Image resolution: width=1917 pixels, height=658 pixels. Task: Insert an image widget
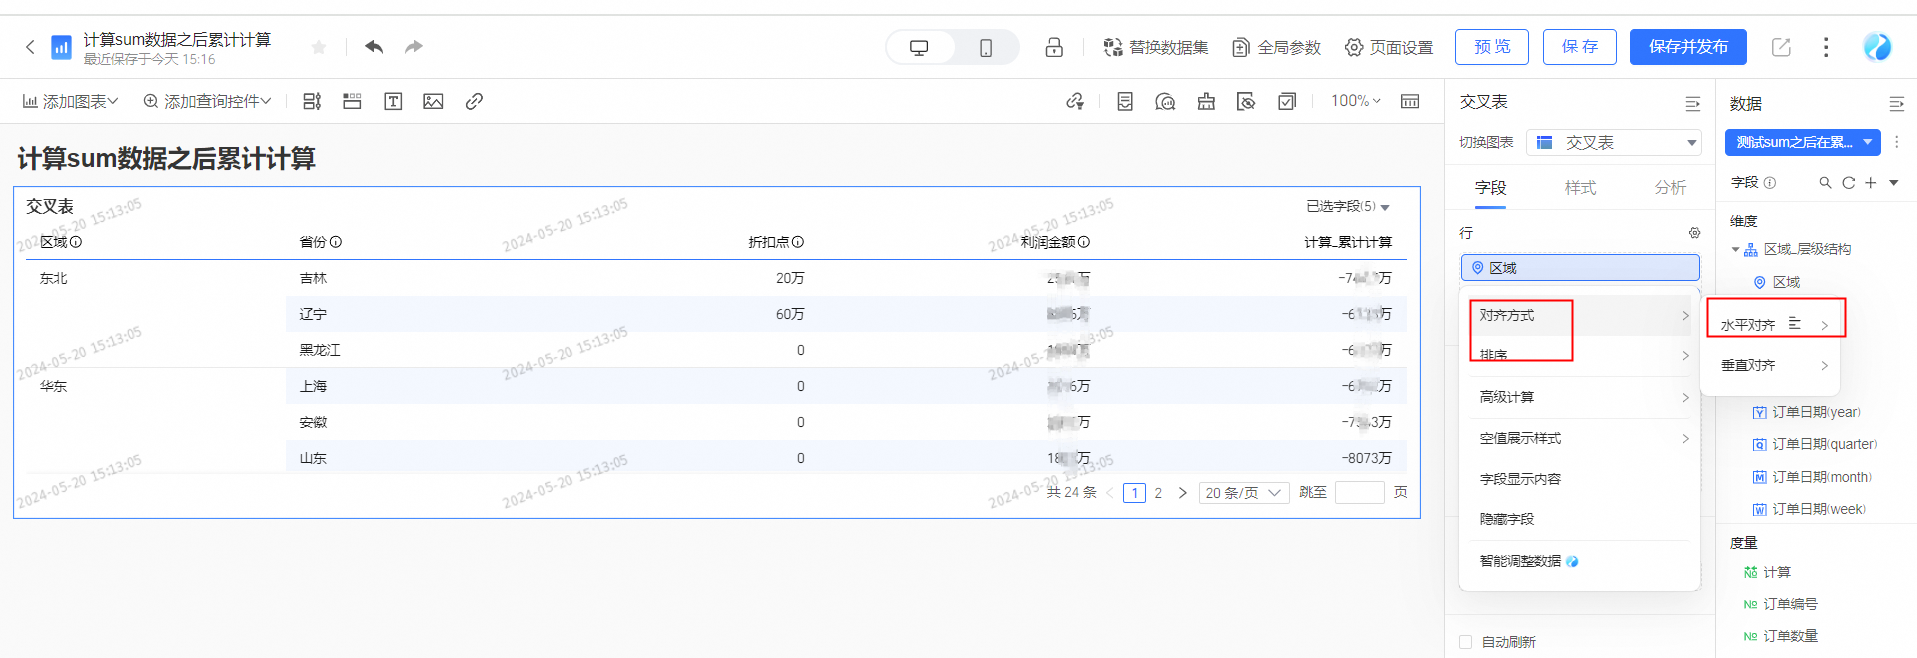(433, 101)
